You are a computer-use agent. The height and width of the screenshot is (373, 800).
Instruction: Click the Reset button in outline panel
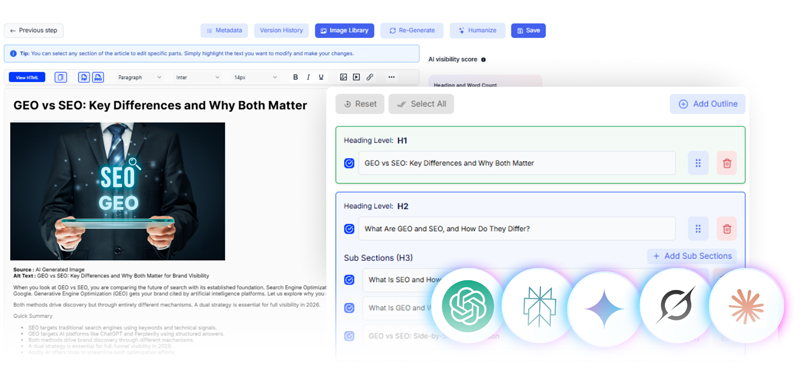pos(360,104)
